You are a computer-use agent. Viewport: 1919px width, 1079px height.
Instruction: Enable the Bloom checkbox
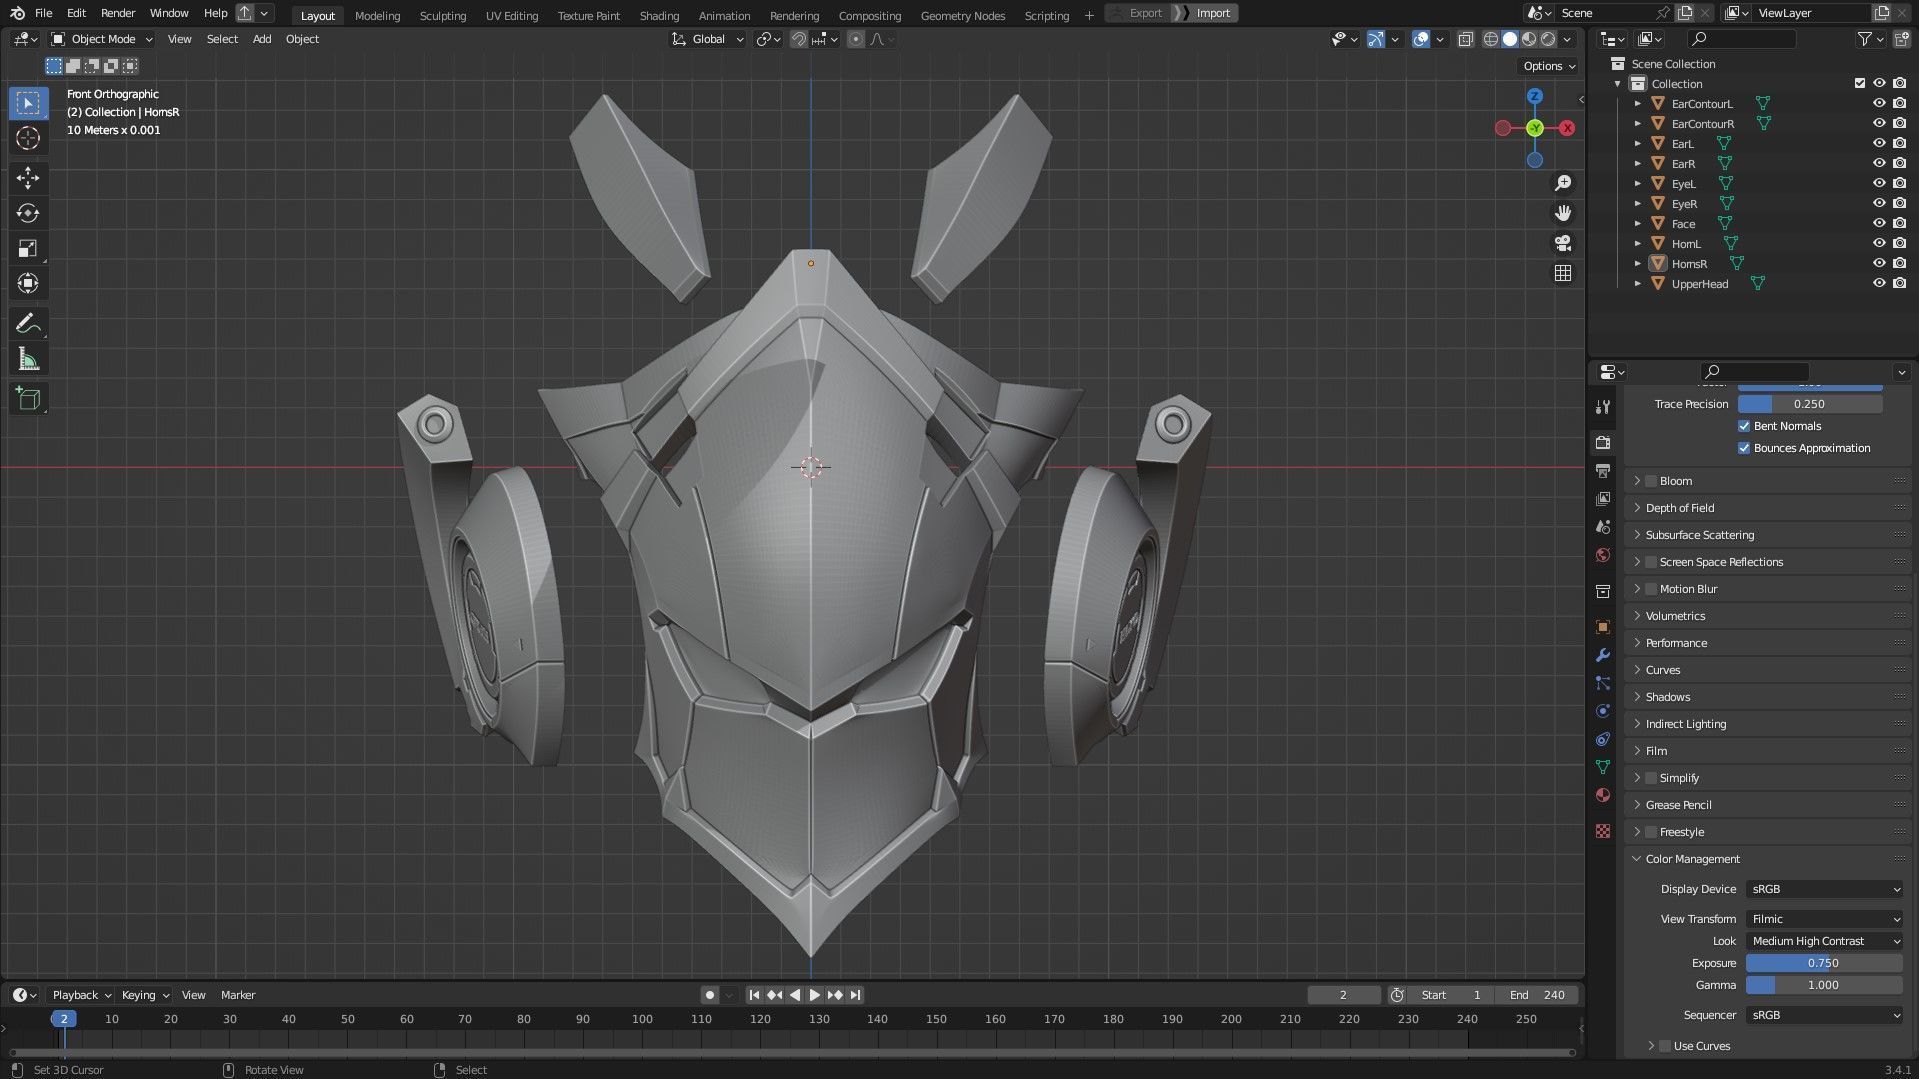coord(1651,481)
